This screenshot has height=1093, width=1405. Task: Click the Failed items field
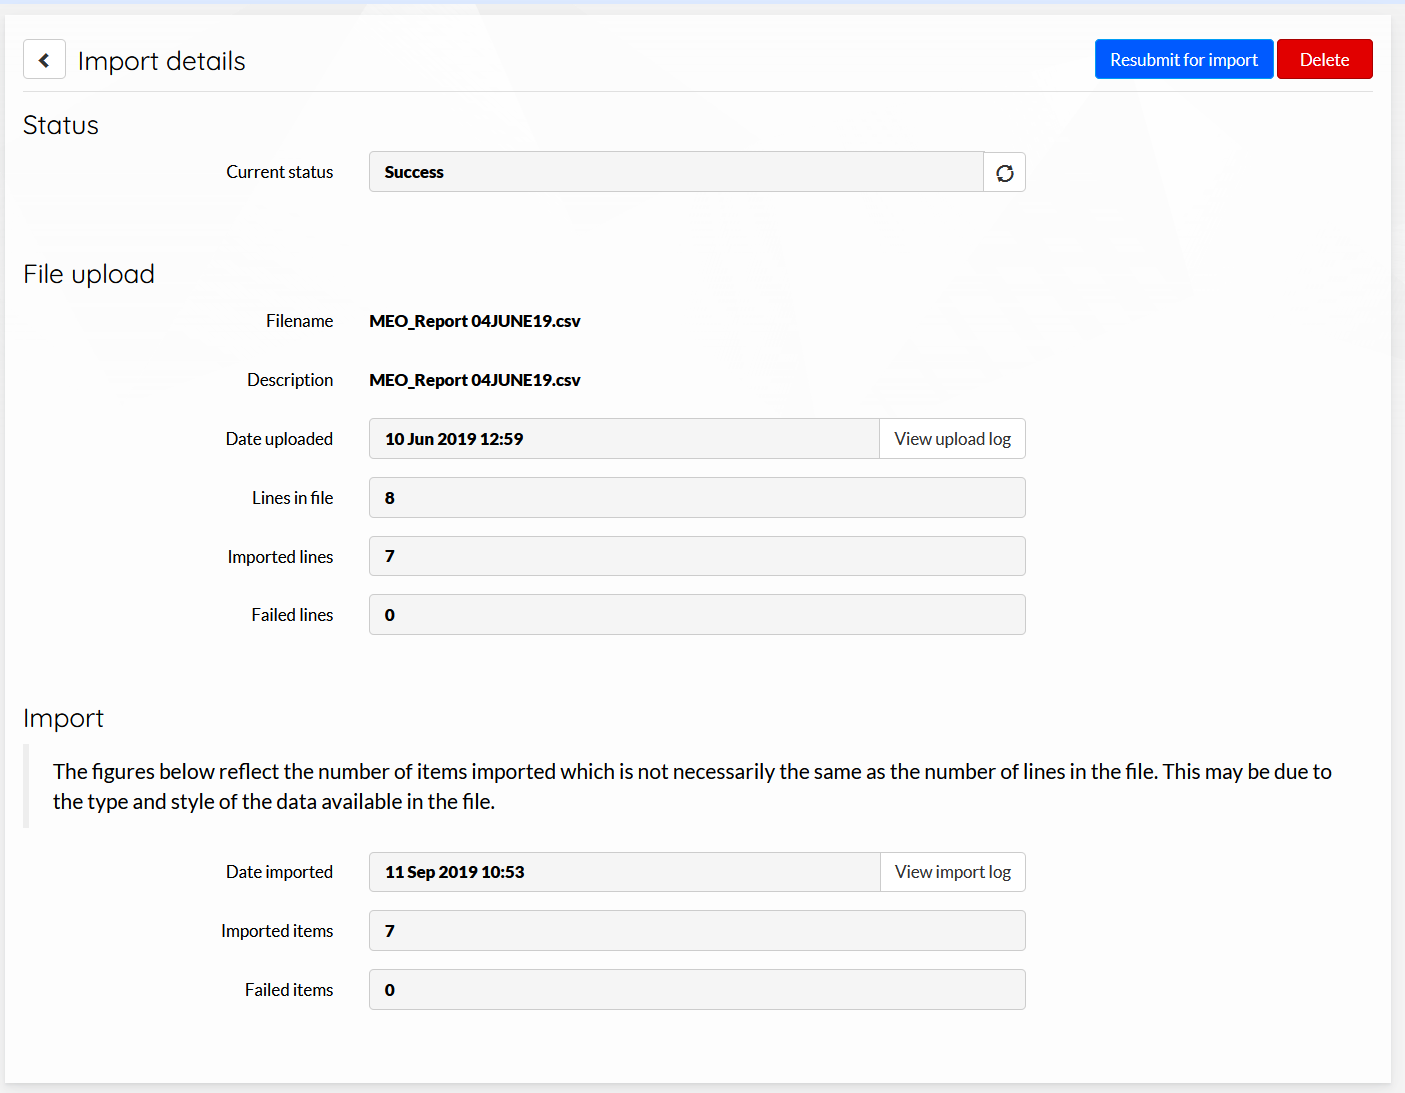[697, 990]
